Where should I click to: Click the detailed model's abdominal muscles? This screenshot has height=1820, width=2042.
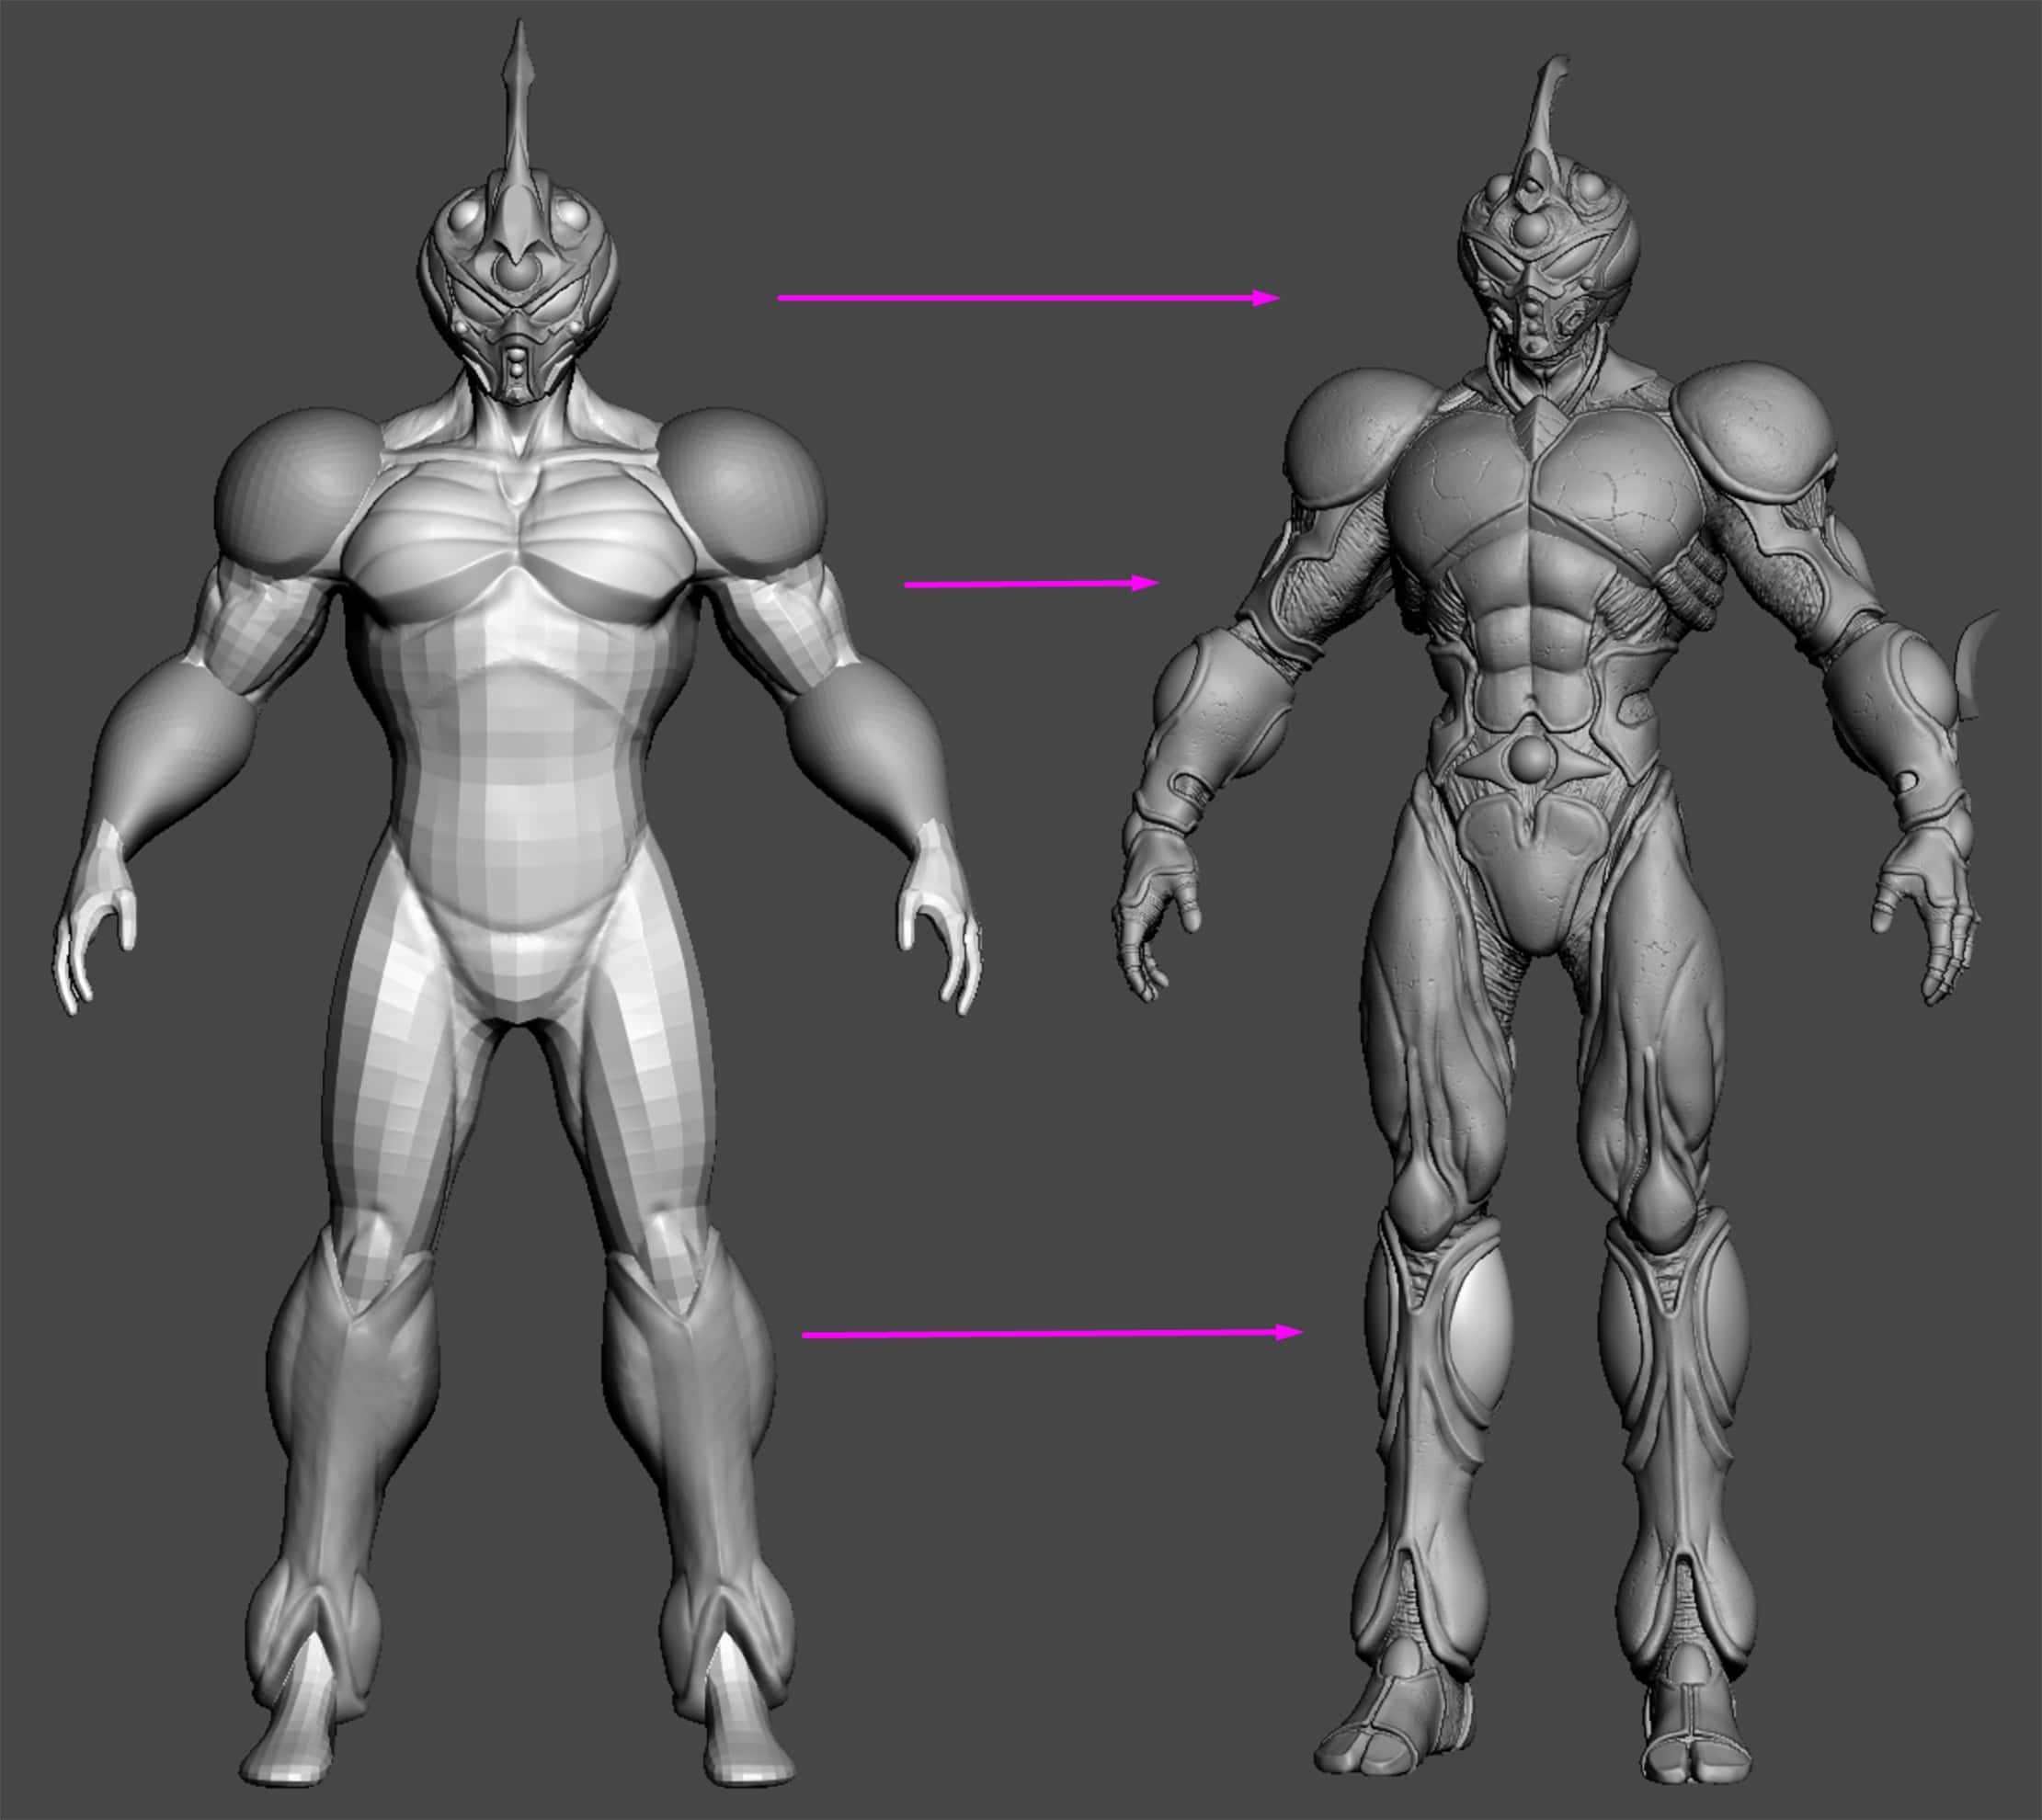[1530, 640]
